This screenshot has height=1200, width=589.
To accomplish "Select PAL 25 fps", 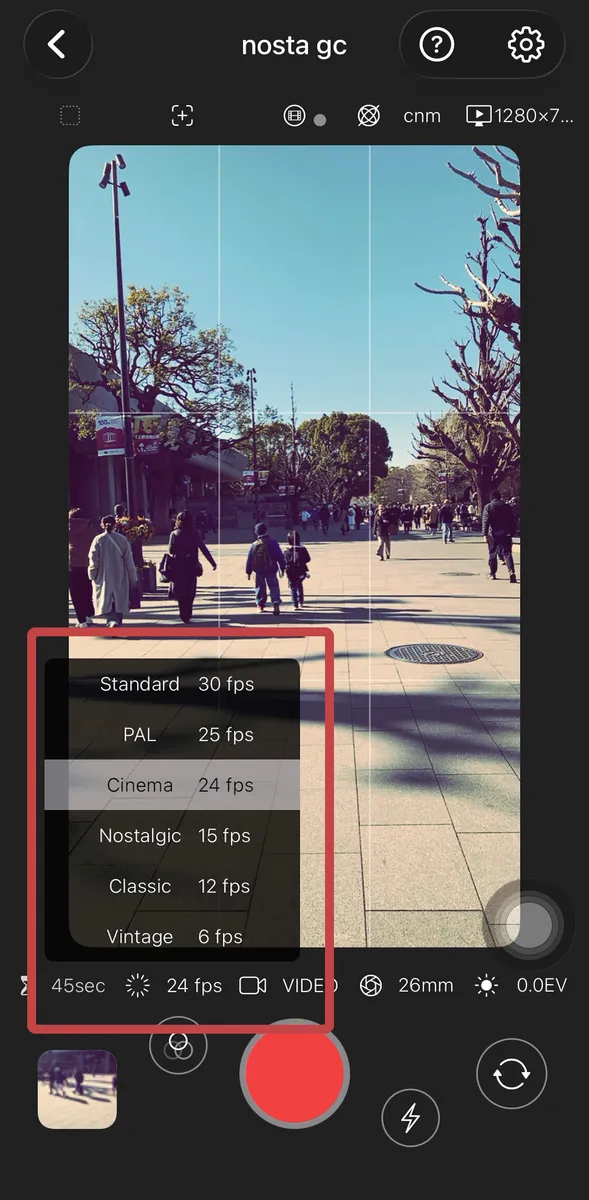I will coord(172,735).
